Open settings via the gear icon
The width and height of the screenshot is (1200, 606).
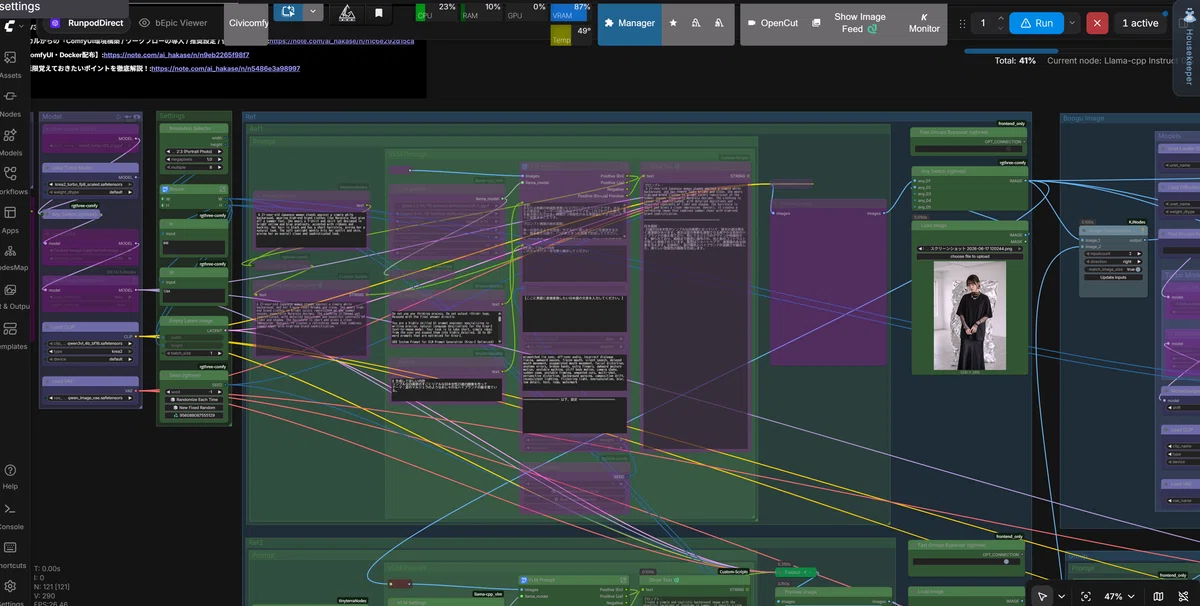pyautogui.click(x=10, y=586)
